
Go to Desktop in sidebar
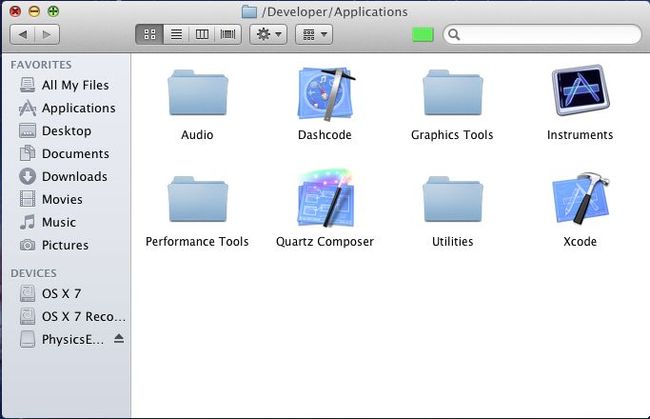[x=66, y=131]
